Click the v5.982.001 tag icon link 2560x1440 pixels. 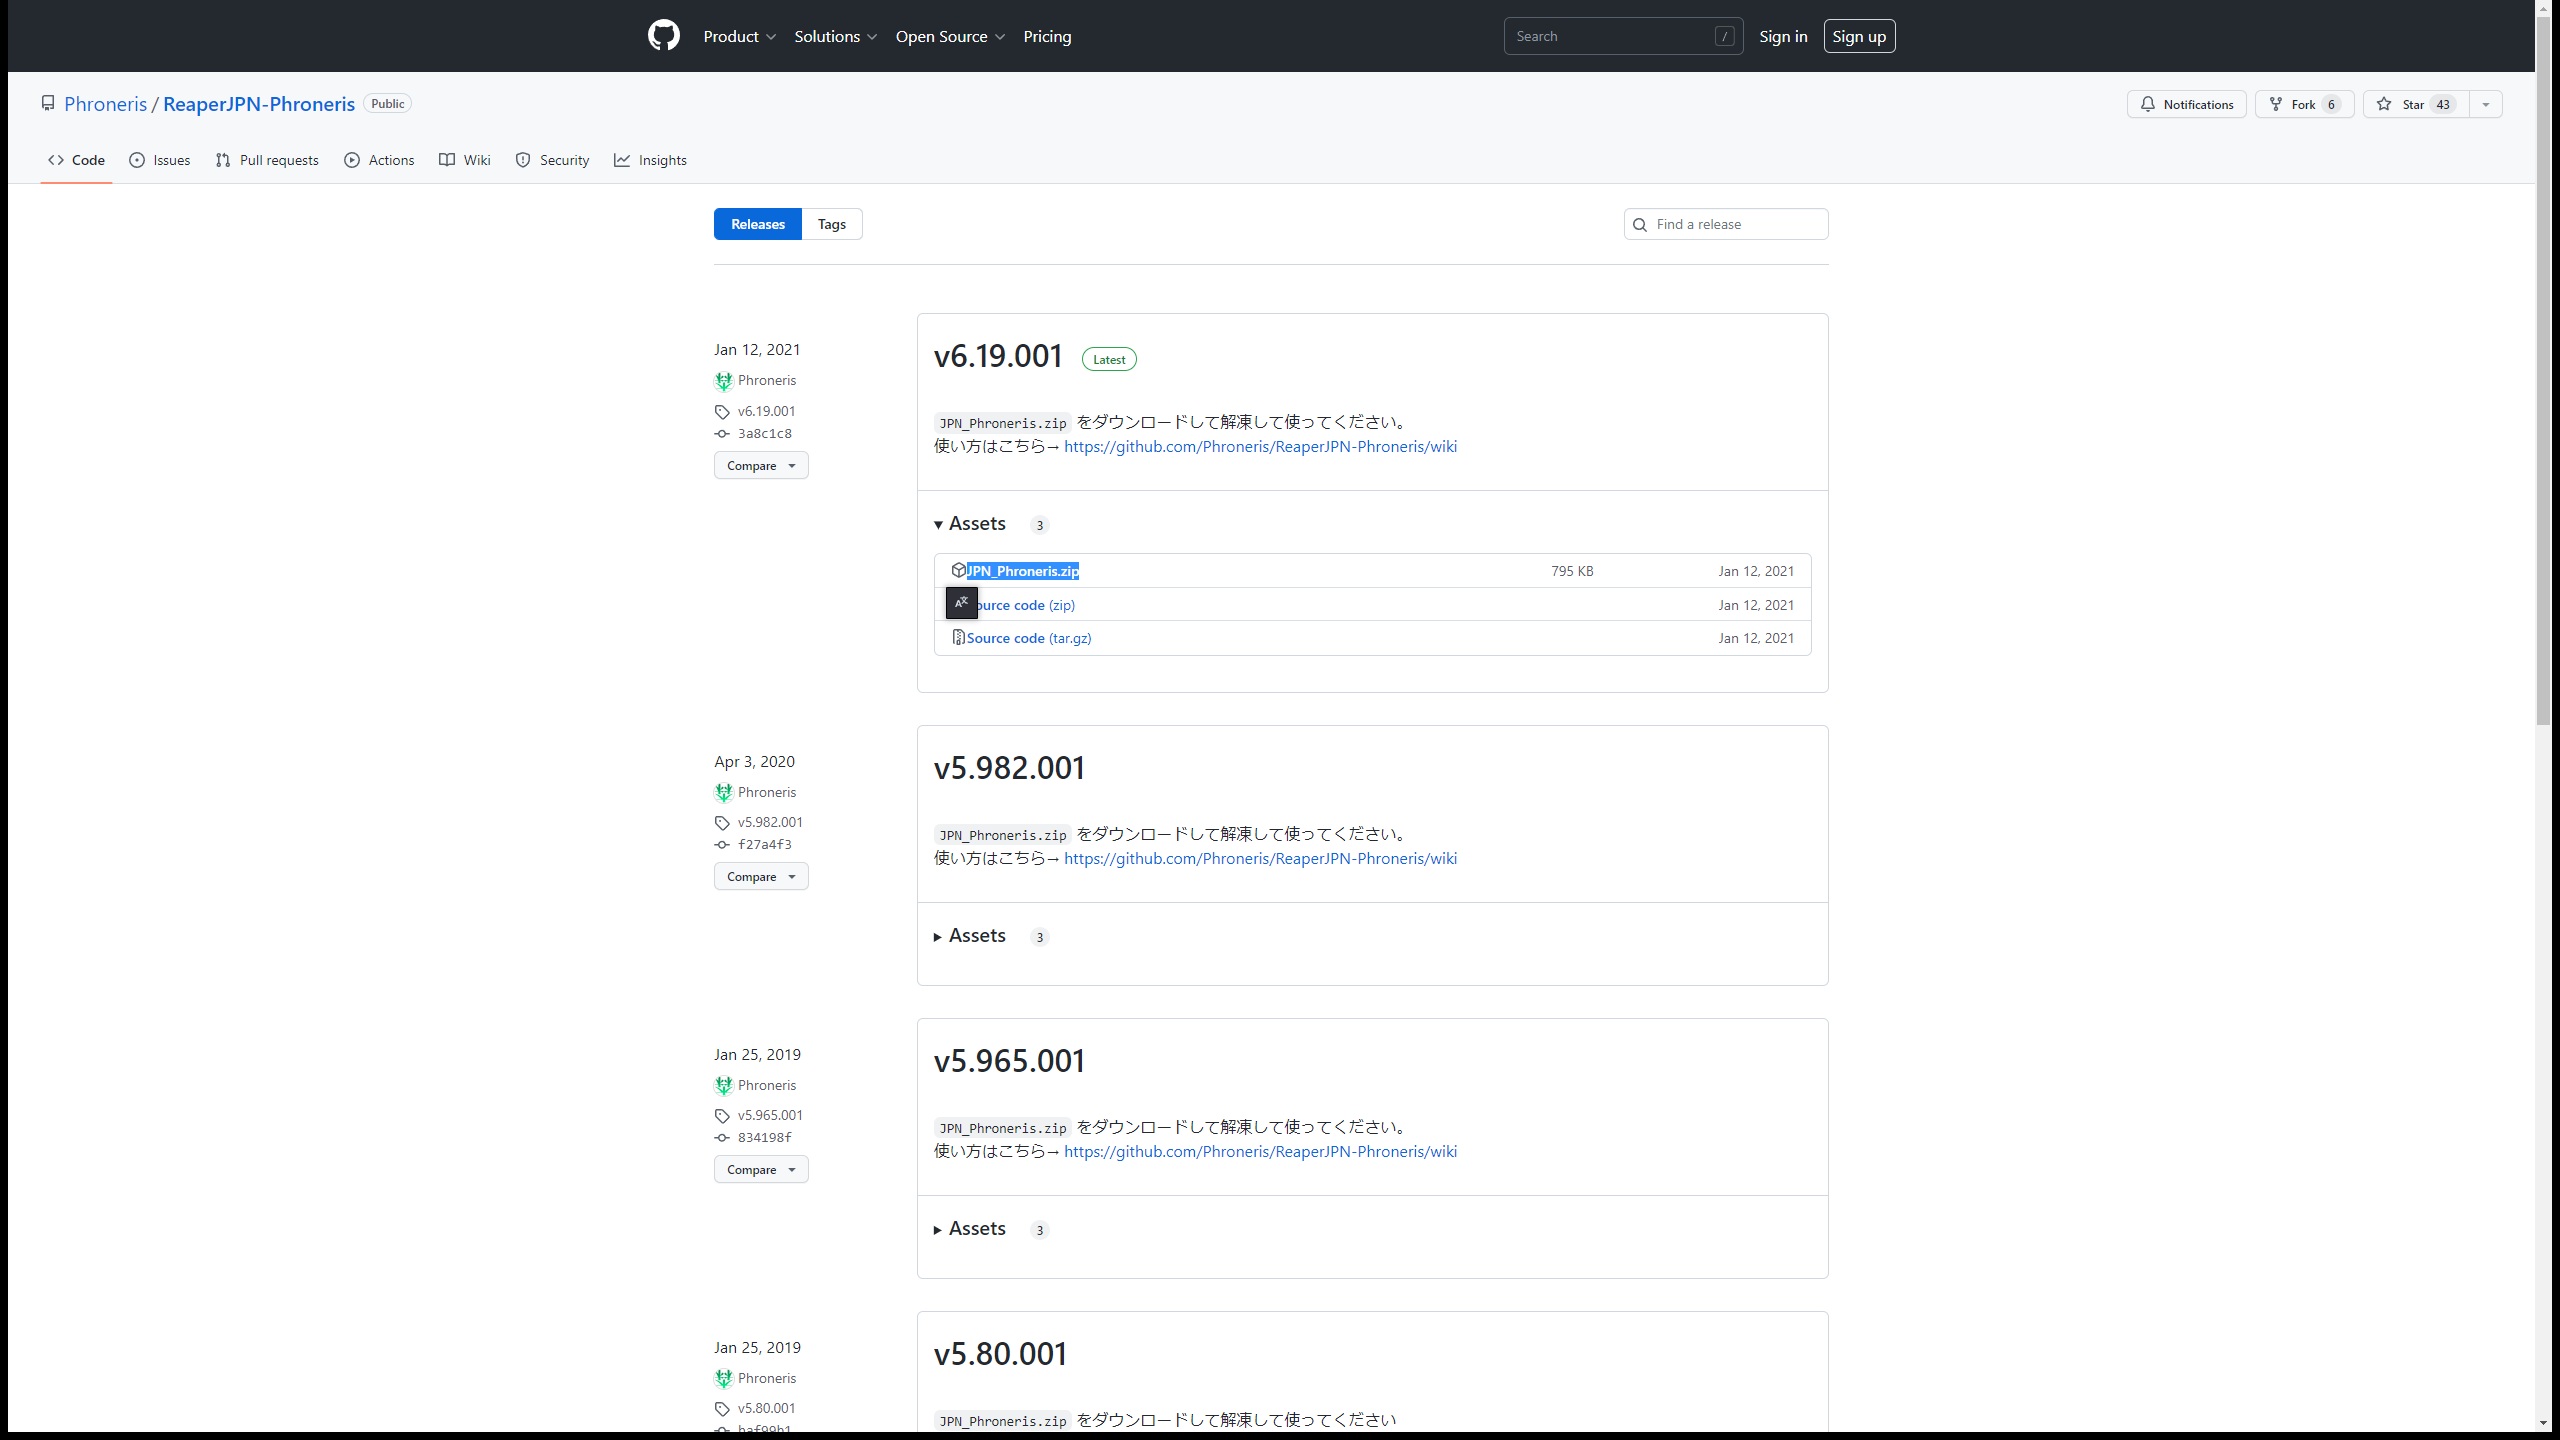[722, 823]
